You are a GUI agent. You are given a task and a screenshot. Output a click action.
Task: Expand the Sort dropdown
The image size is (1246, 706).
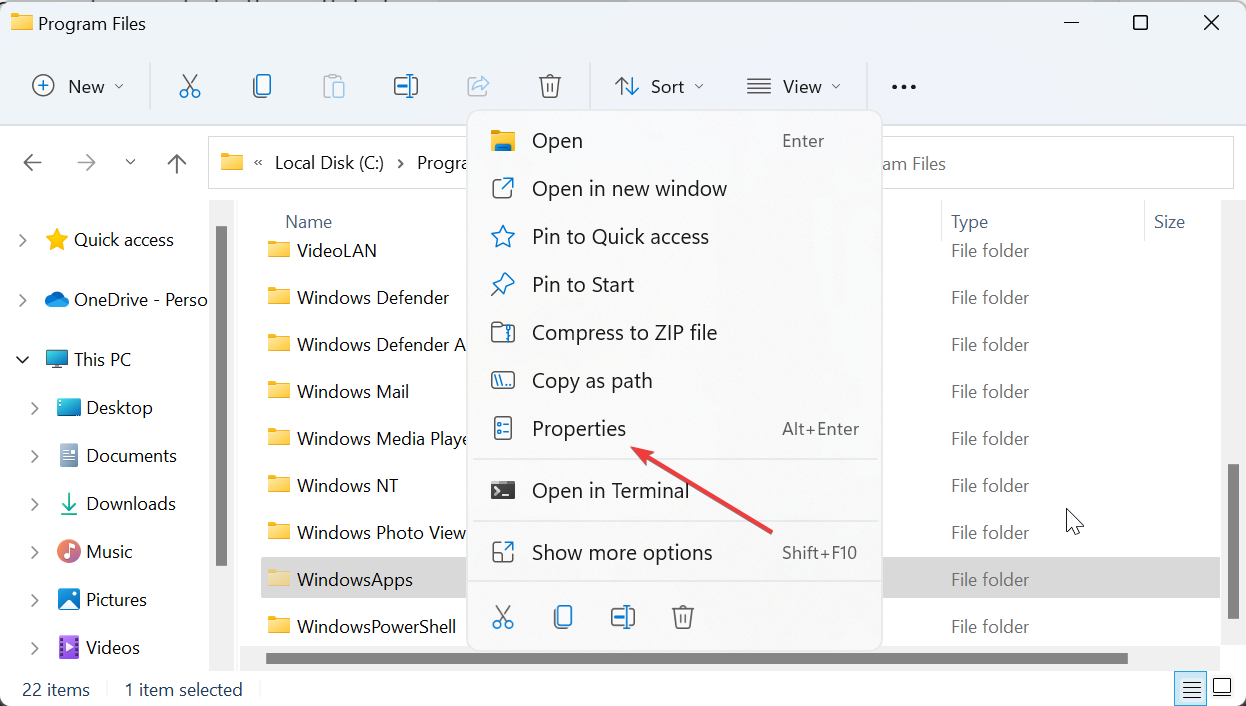(x=659, y=86)
